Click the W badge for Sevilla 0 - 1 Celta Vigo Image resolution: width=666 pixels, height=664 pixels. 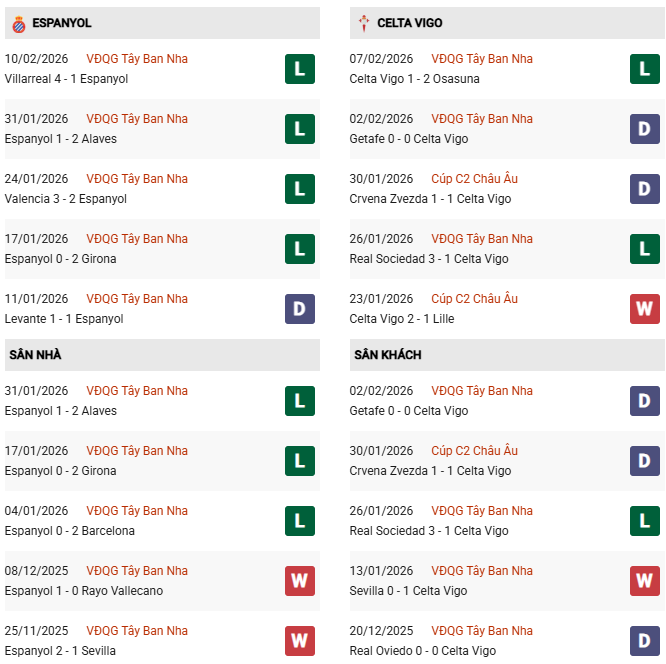pos(644,581)
